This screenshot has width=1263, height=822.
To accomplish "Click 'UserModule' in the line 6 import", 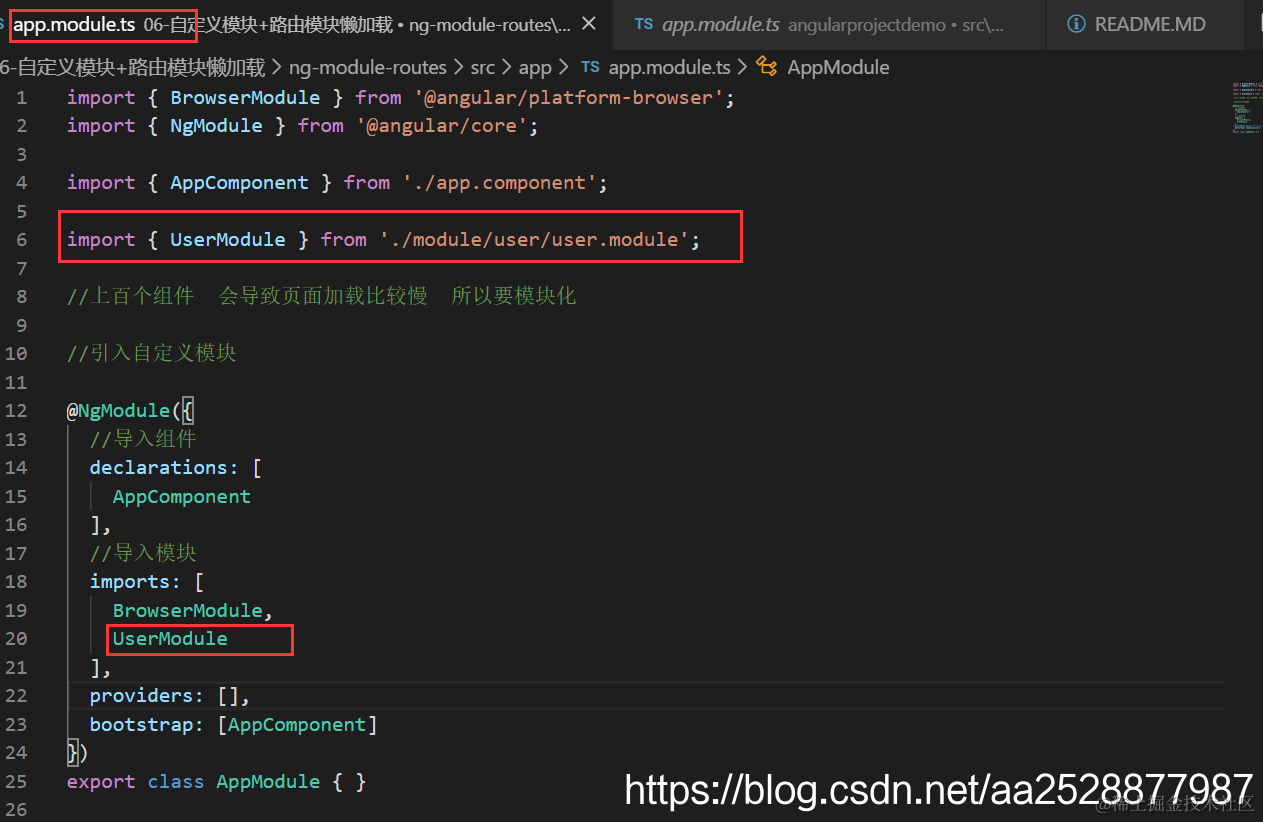I will pos(228,240).
